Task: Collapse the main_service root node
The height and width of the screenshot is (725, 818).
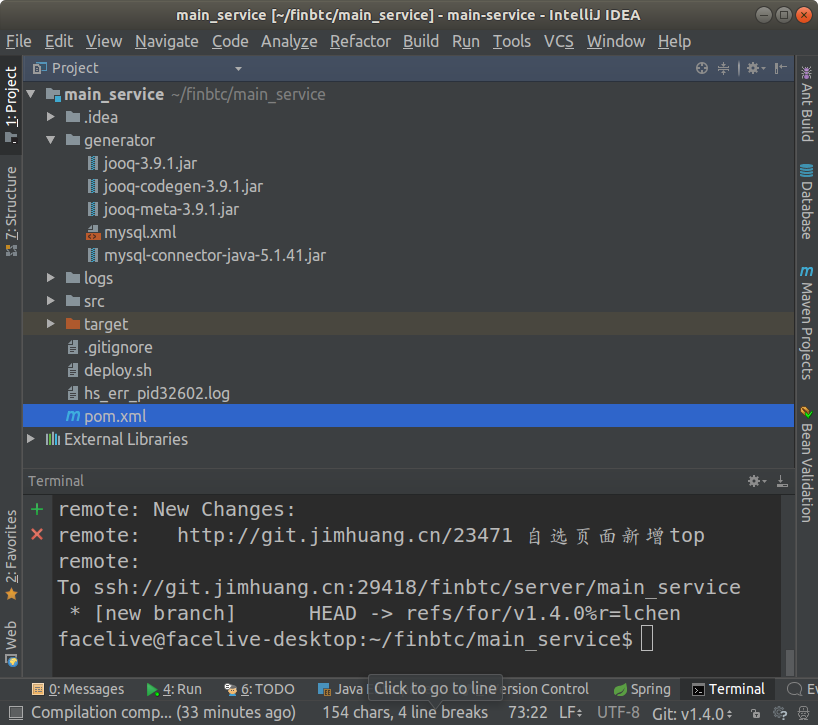Action: (x=31, y=94)
